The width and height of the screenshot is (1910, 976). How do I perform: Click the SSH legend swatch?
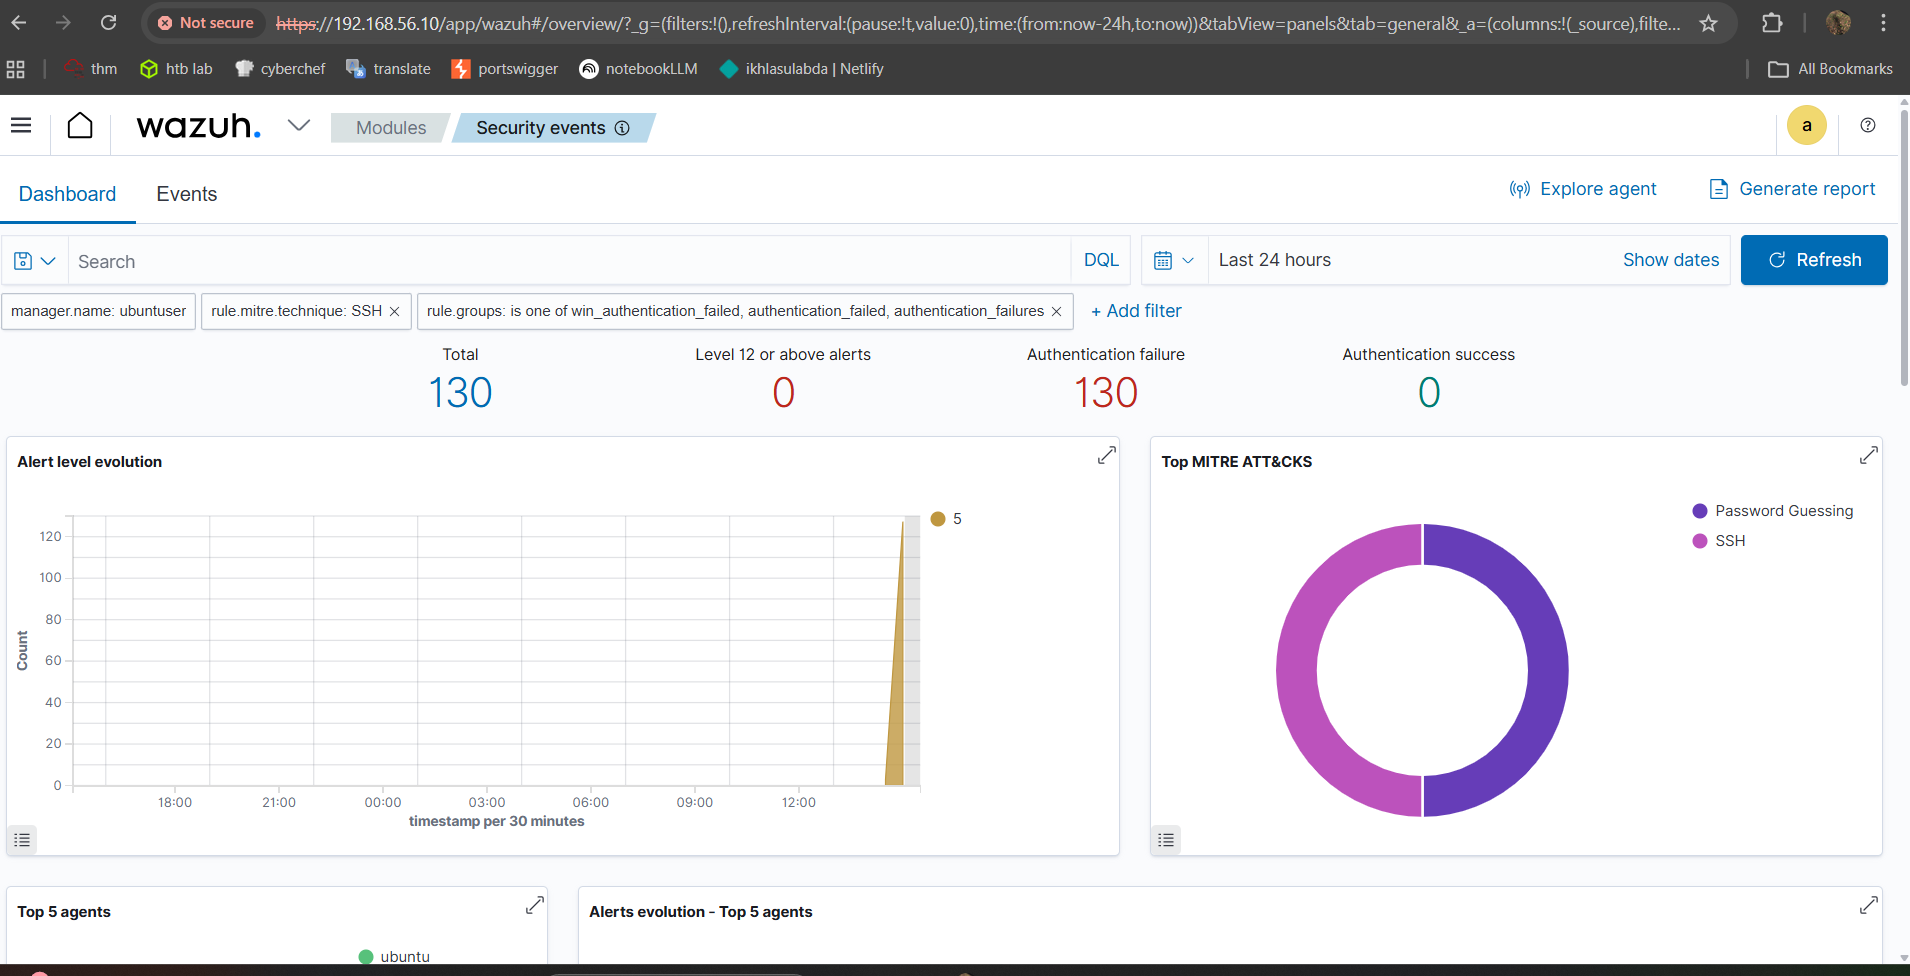[x=1700, y=541]
